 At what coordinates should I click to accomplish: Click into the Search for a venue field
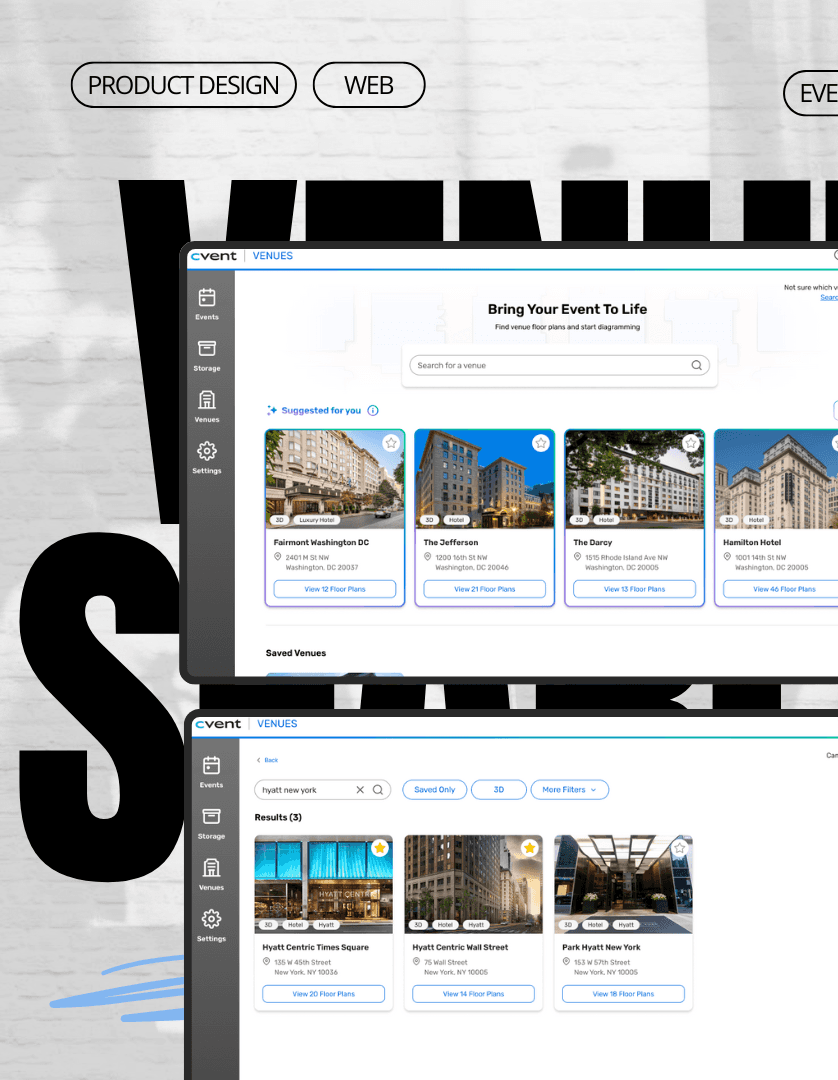[x=559, y=365]
